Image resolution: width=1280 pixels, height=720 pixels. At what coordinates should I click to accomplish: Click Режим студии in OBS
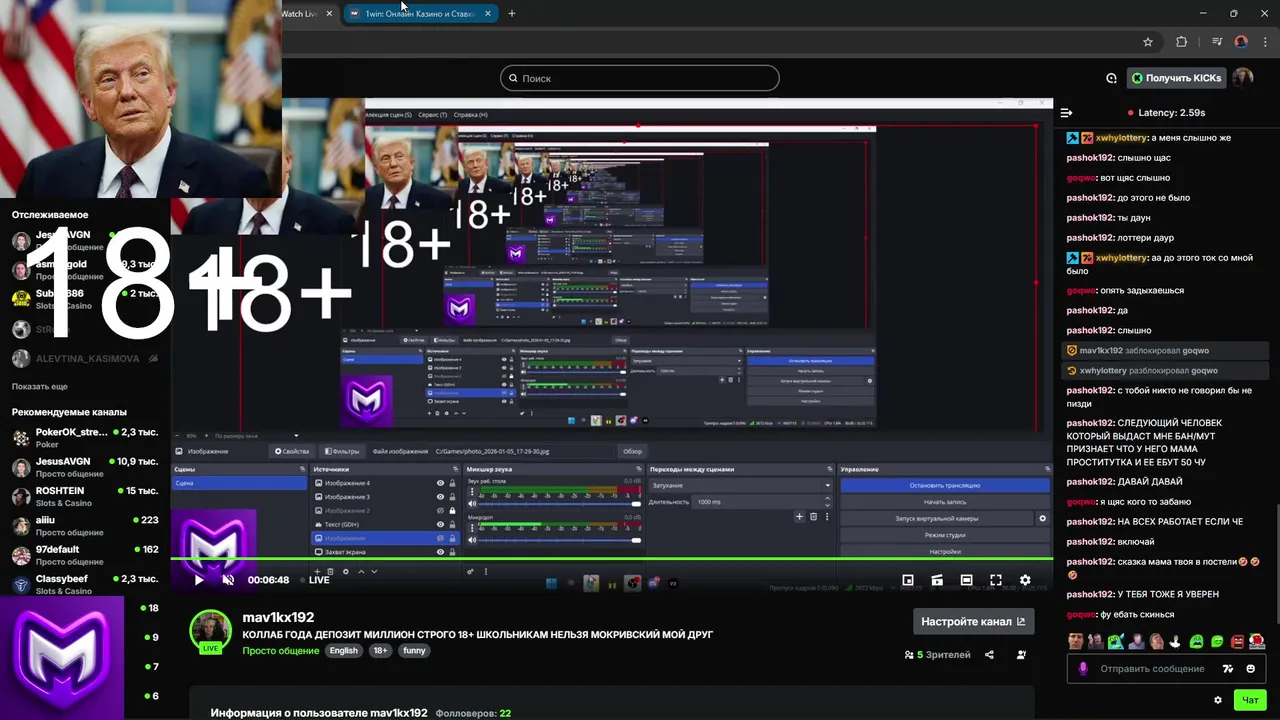click(945, 535)
